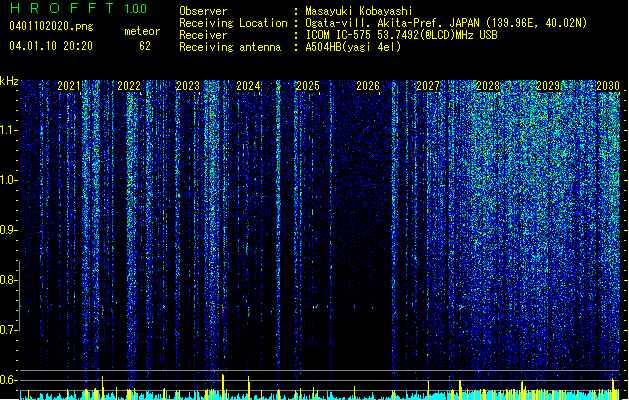Image resolution: width=629 pixels, height=400 pixels.
Task: Click the 2029 time marker
Action: pos(548,86)
